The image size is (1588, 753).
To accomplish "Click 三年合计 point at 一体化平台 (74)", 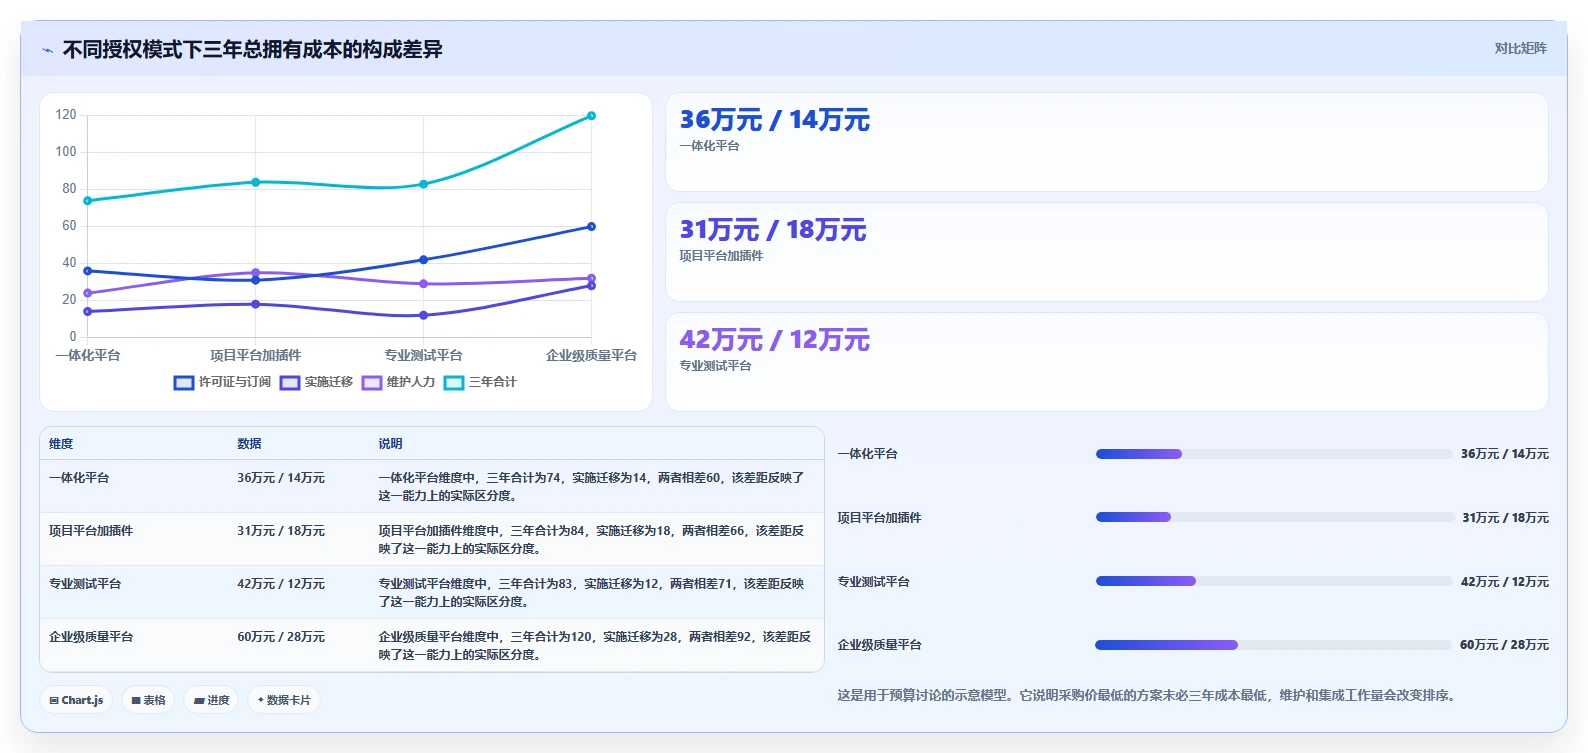I will pos(88,201).
